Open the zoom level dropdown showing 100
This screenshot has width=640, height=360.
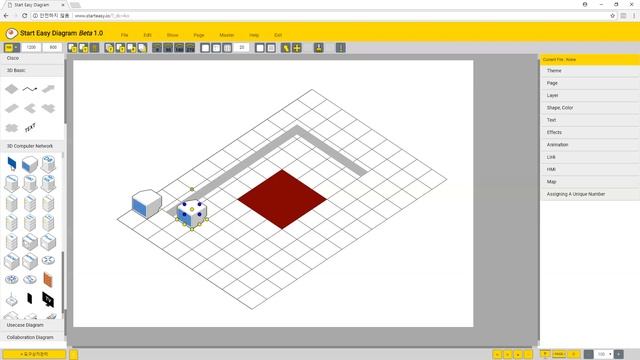604,354
